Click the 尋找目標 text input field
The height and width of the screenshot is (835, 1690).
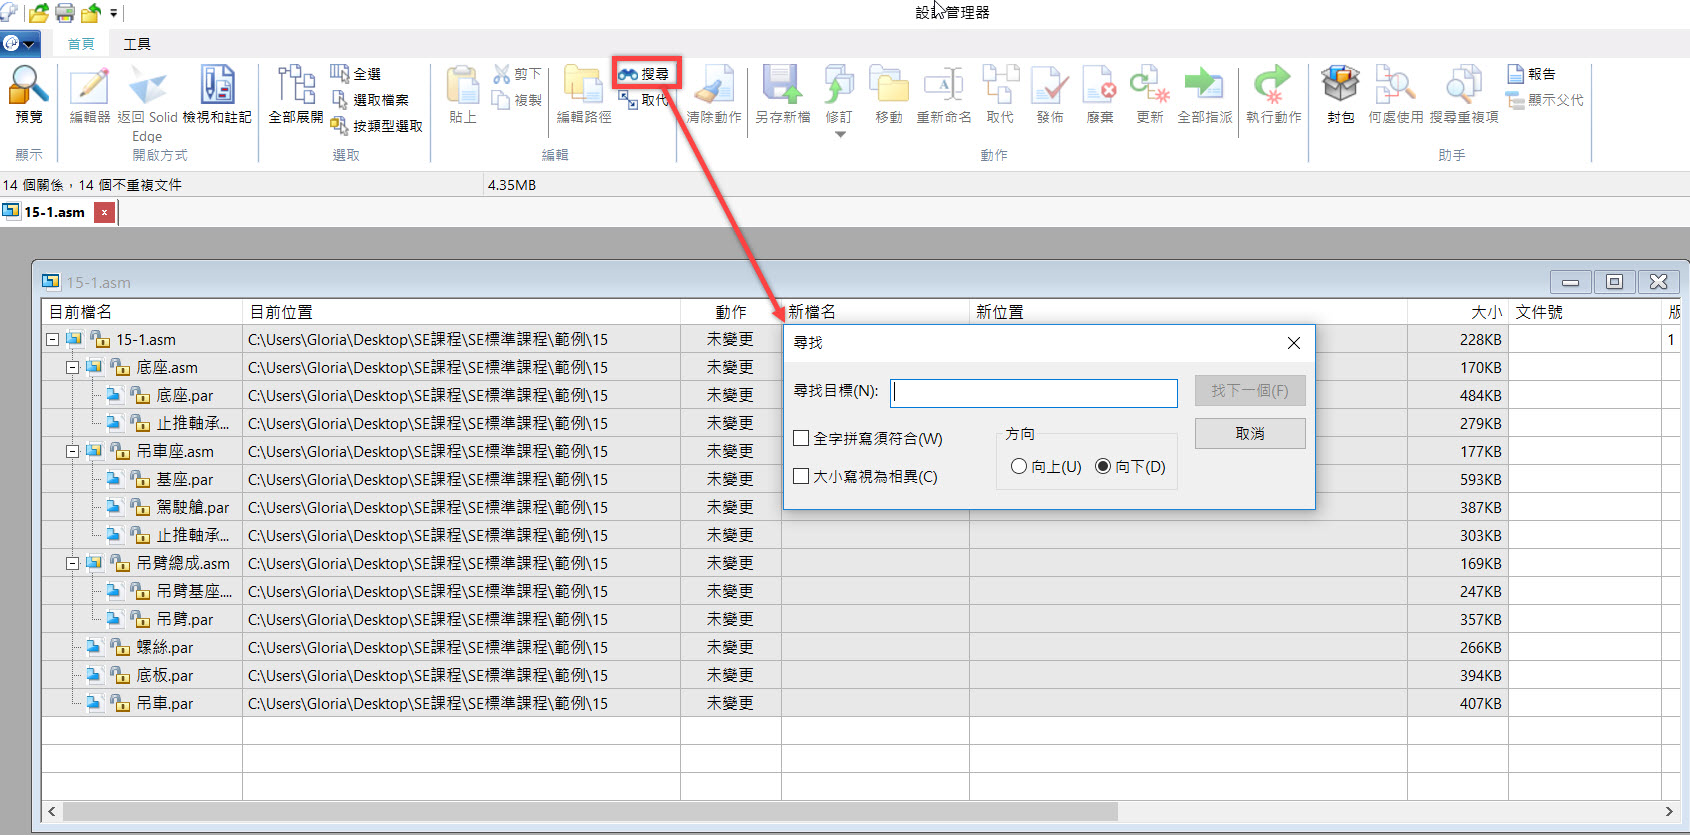click(1034, 392)
